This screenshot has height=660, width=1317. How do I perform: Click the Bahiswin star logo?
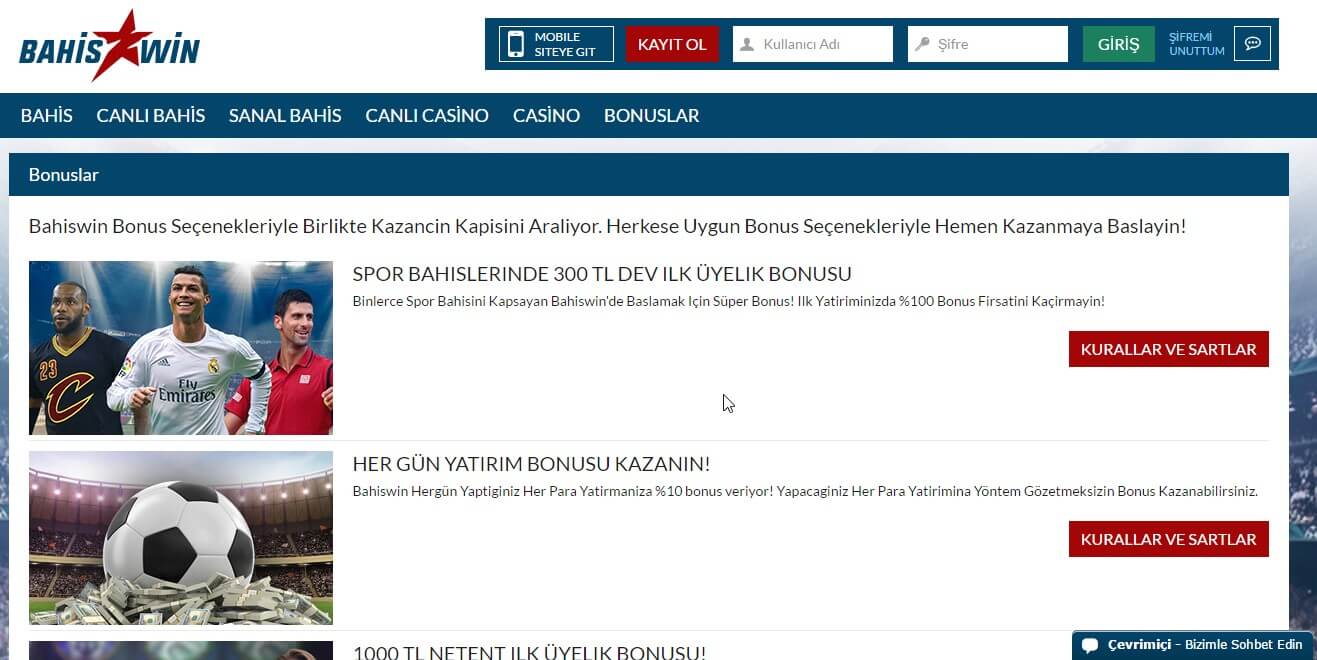coord(109,44)
